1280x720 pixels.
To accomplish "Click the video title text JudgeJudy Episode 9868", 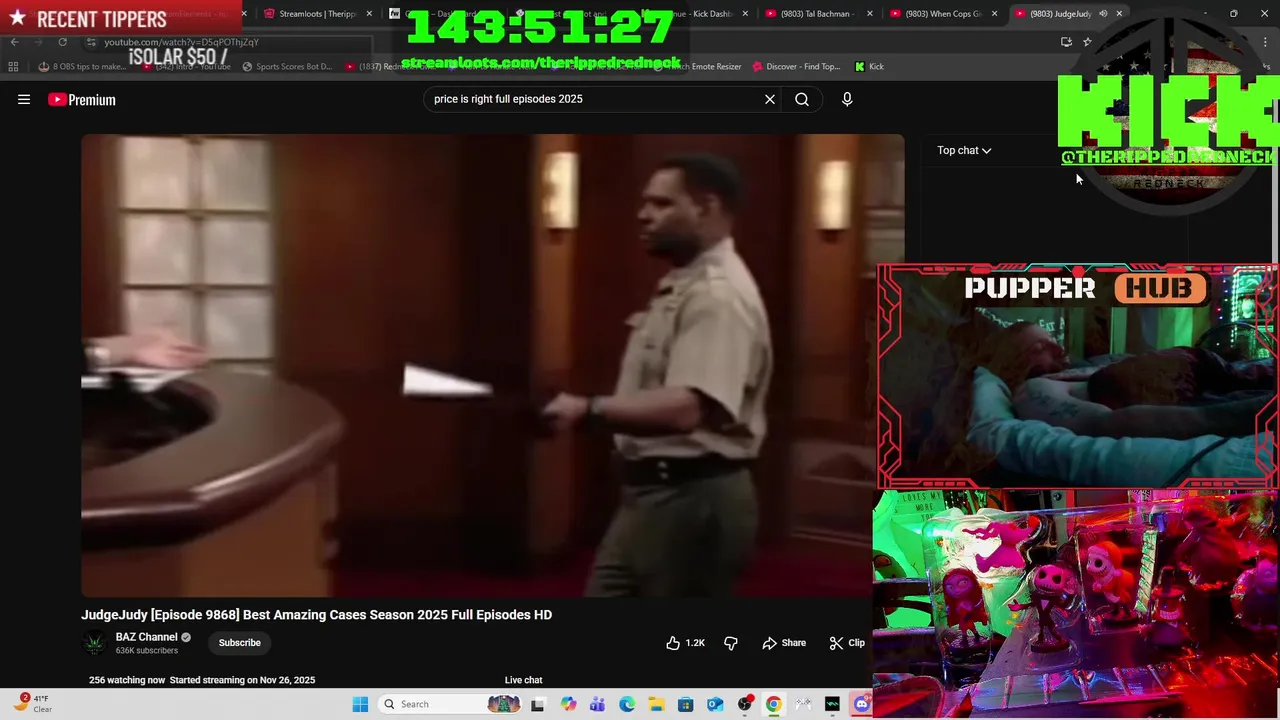I will 316,615.
